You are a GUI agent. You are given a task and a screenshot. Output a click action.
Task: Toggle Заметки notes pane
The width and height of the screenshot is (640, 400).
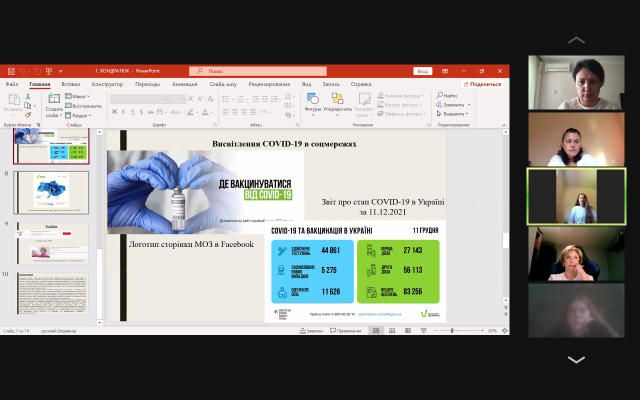311,331
